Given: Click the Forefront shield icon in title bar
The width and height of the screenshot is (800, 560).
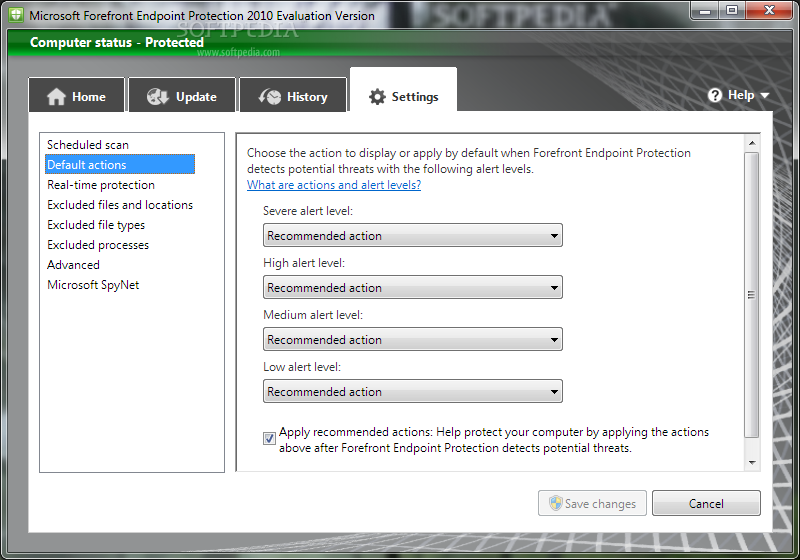Looking at the screenshot, I should (16, 15).
